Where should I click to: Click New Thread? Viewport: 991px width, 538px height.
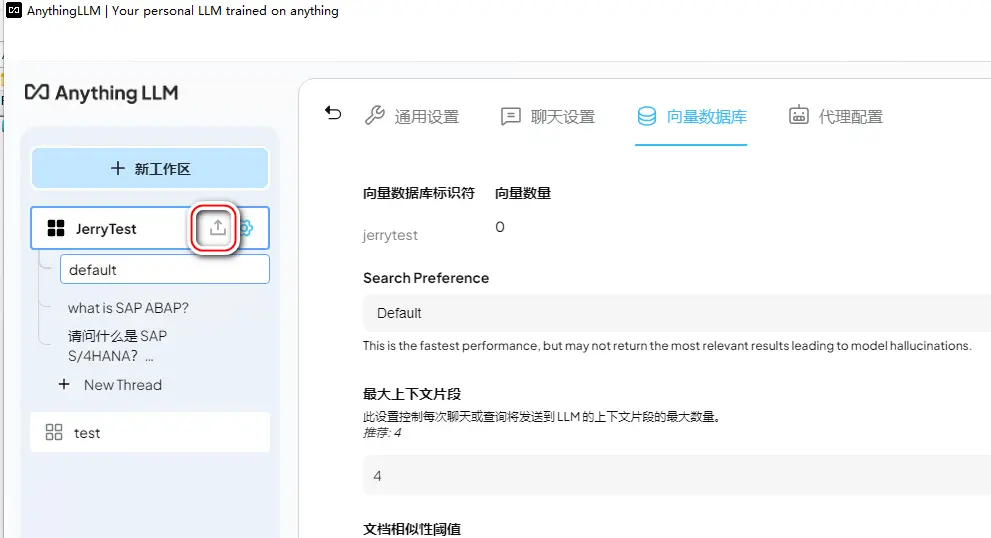pyautogui.click(x=111, y=385)
